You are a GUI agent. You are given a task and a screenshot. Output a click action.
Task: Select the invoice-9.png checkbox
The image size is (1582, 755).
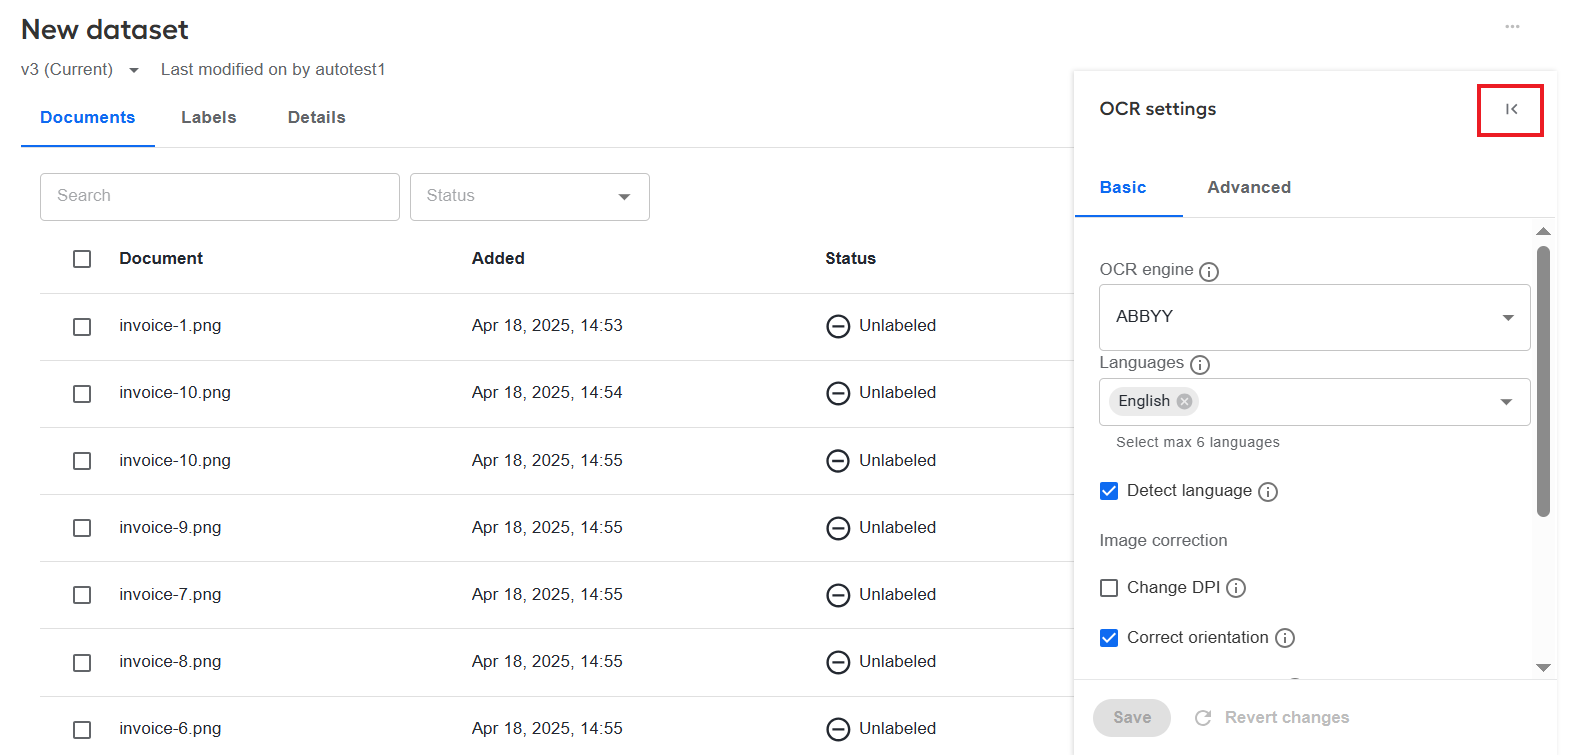click(82, 528)
